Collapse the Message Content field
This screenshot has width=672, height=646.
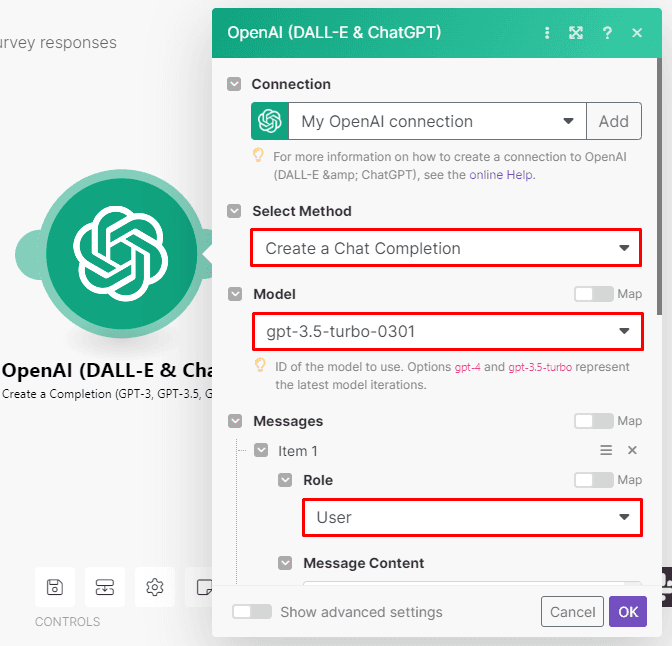(285, 563)
